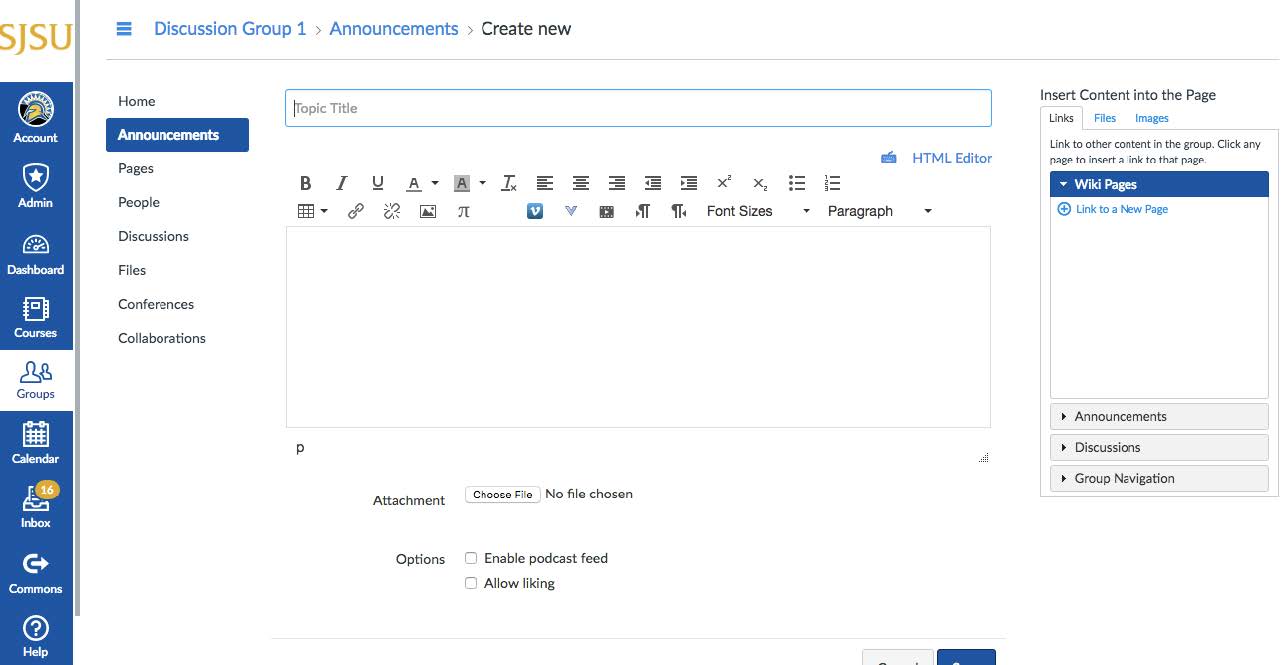This screenshot has width=1287, height=665.
Task: Open the embed image tool
Action: [428, 211]
